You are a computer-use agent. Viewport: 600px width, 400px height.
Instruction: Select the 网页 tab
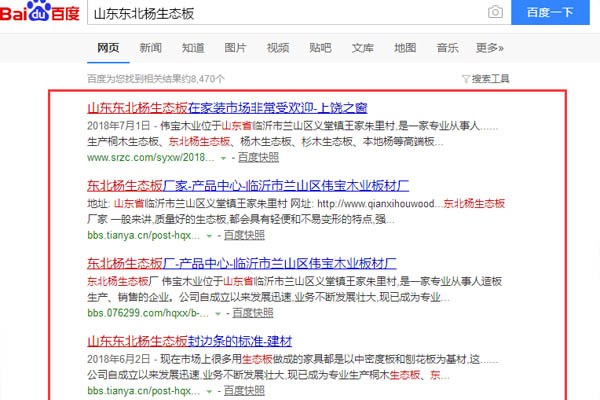[108, 48]
